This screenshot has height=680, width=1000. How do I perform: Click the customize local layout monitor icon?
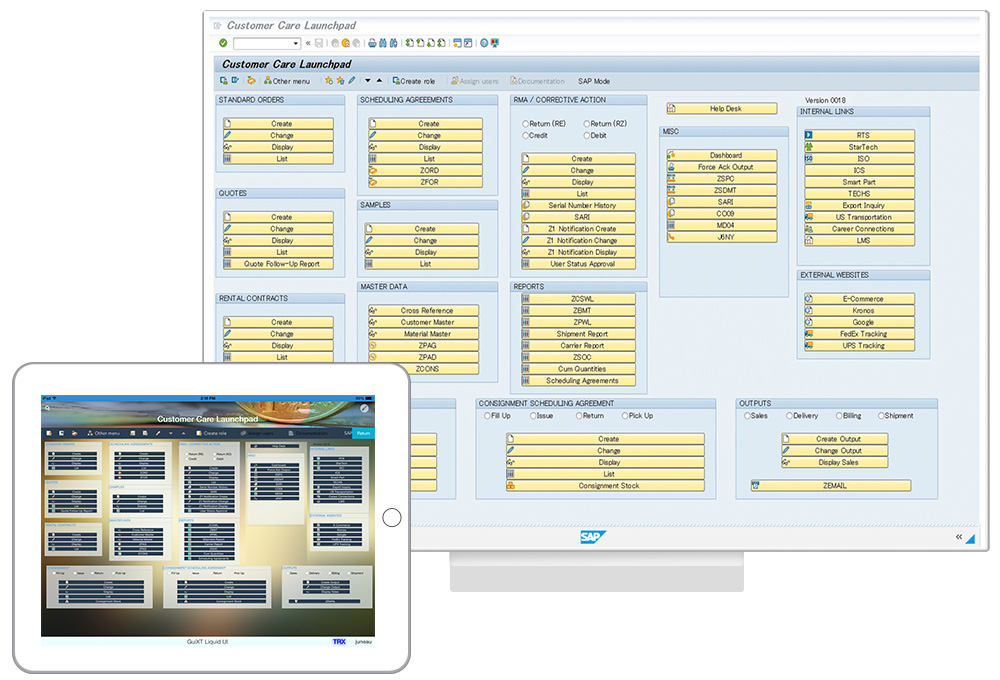coord(495,43)
